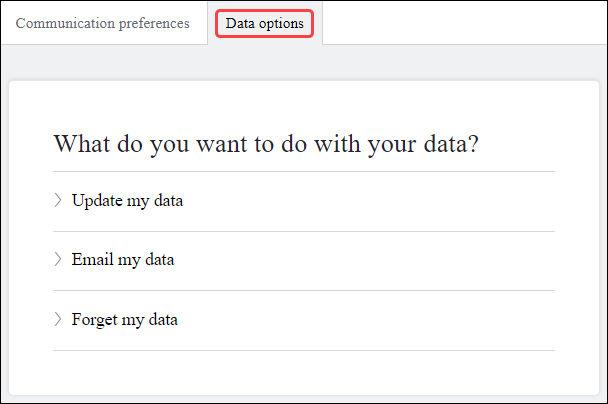Expand the Forget my data section

125,320
